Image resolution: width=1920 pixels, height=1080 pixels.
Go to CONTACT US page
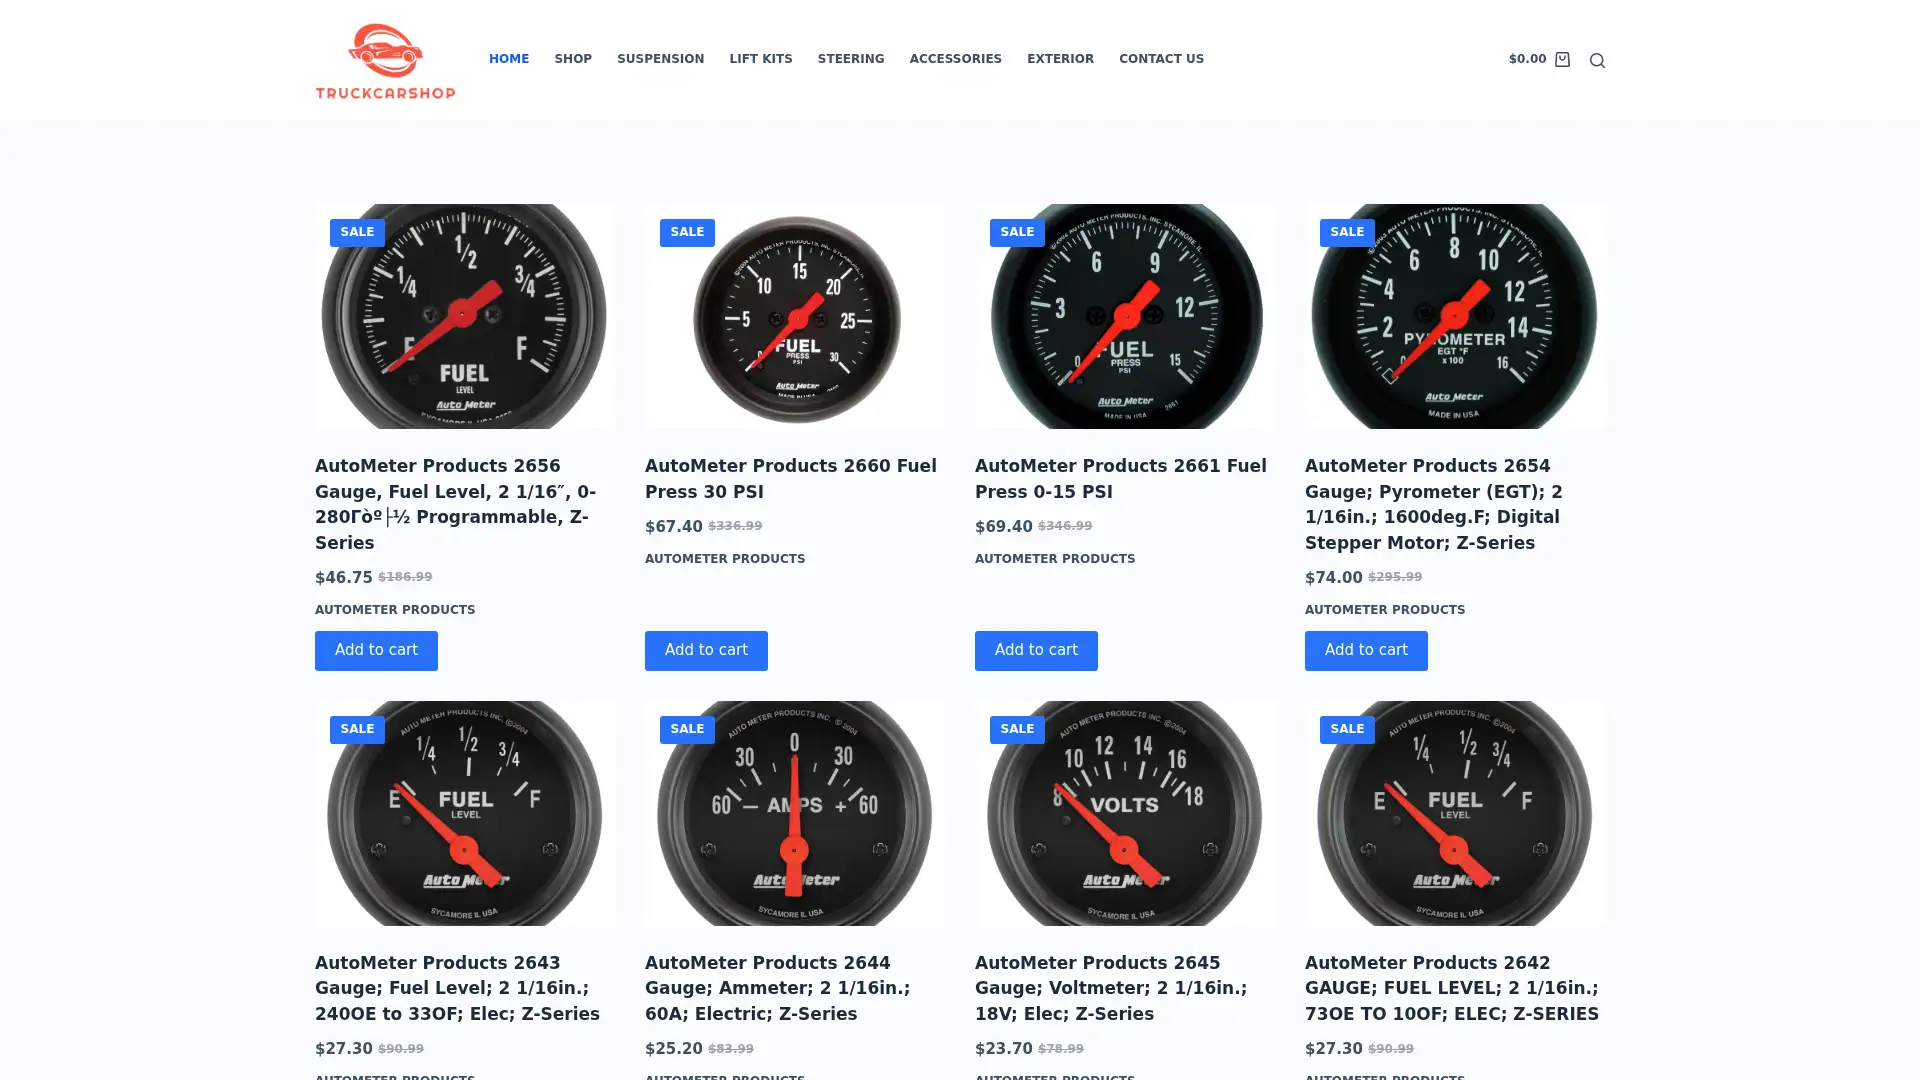point(1161,59)
